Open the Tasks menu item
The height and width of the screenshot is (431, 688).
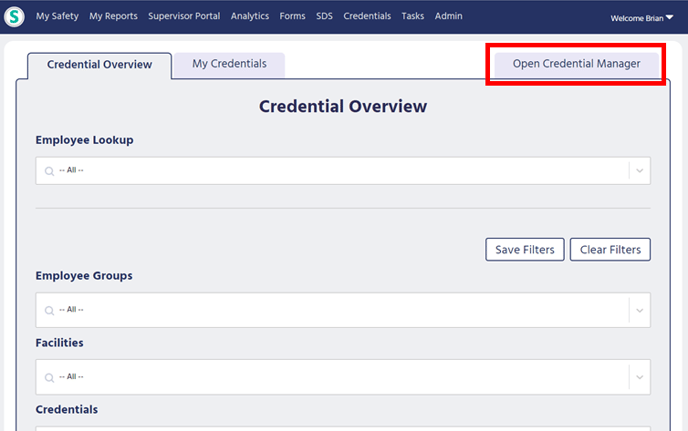pyautogui.click(x=412, y=16)
